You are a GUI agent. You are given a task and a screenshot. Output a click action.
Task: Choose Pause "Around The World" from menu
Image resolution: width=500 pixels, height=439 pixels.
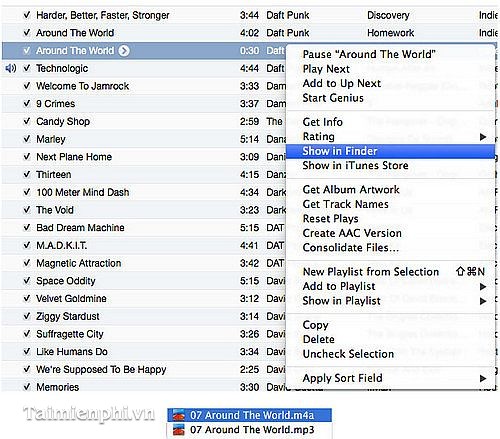(369, 54)
